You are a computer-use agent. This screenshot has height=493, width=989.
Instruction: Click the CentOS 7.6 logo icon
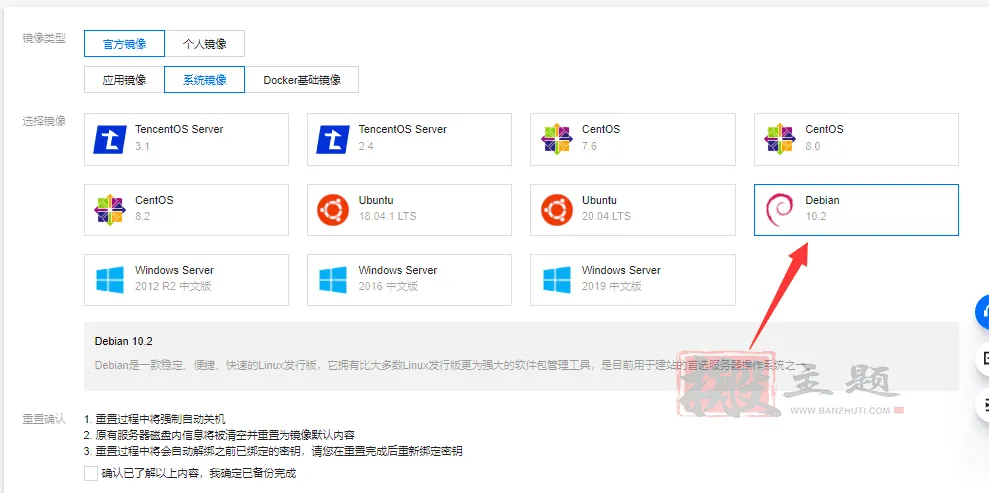click(556, 139)
